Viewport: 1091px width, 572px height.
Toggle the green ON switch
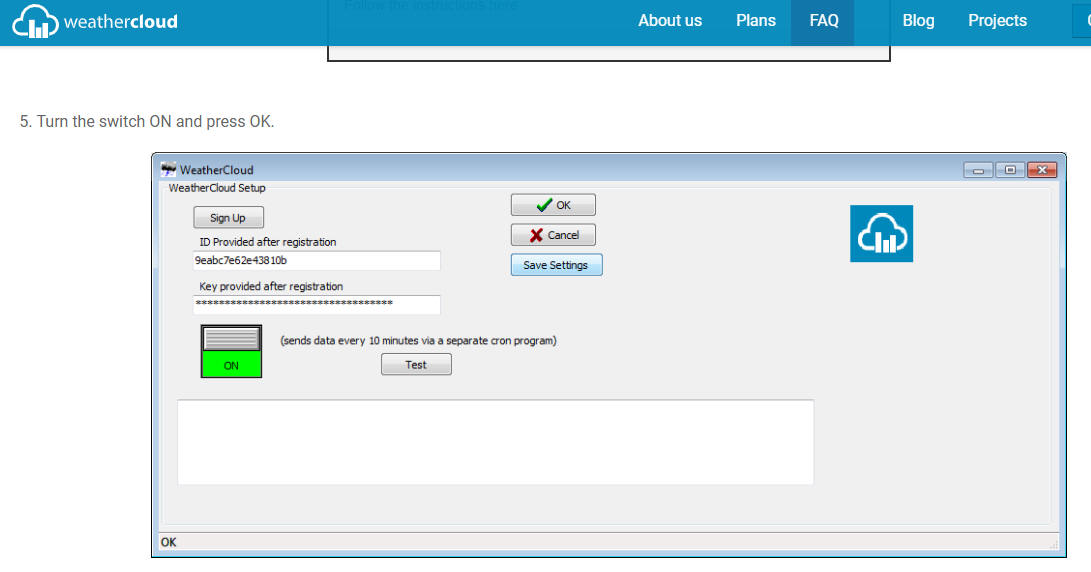[231, 351]
